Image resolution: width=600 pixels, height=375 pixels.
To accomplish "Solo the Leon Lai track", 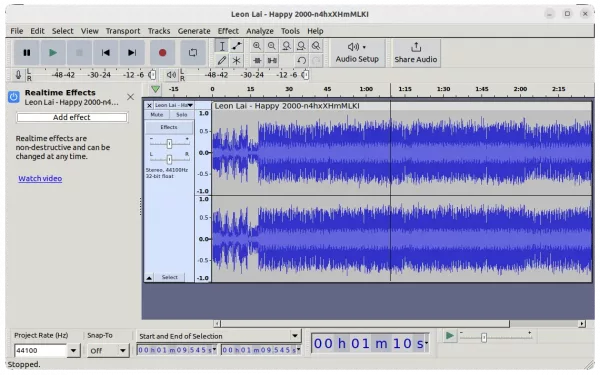I will pos(181,115).
